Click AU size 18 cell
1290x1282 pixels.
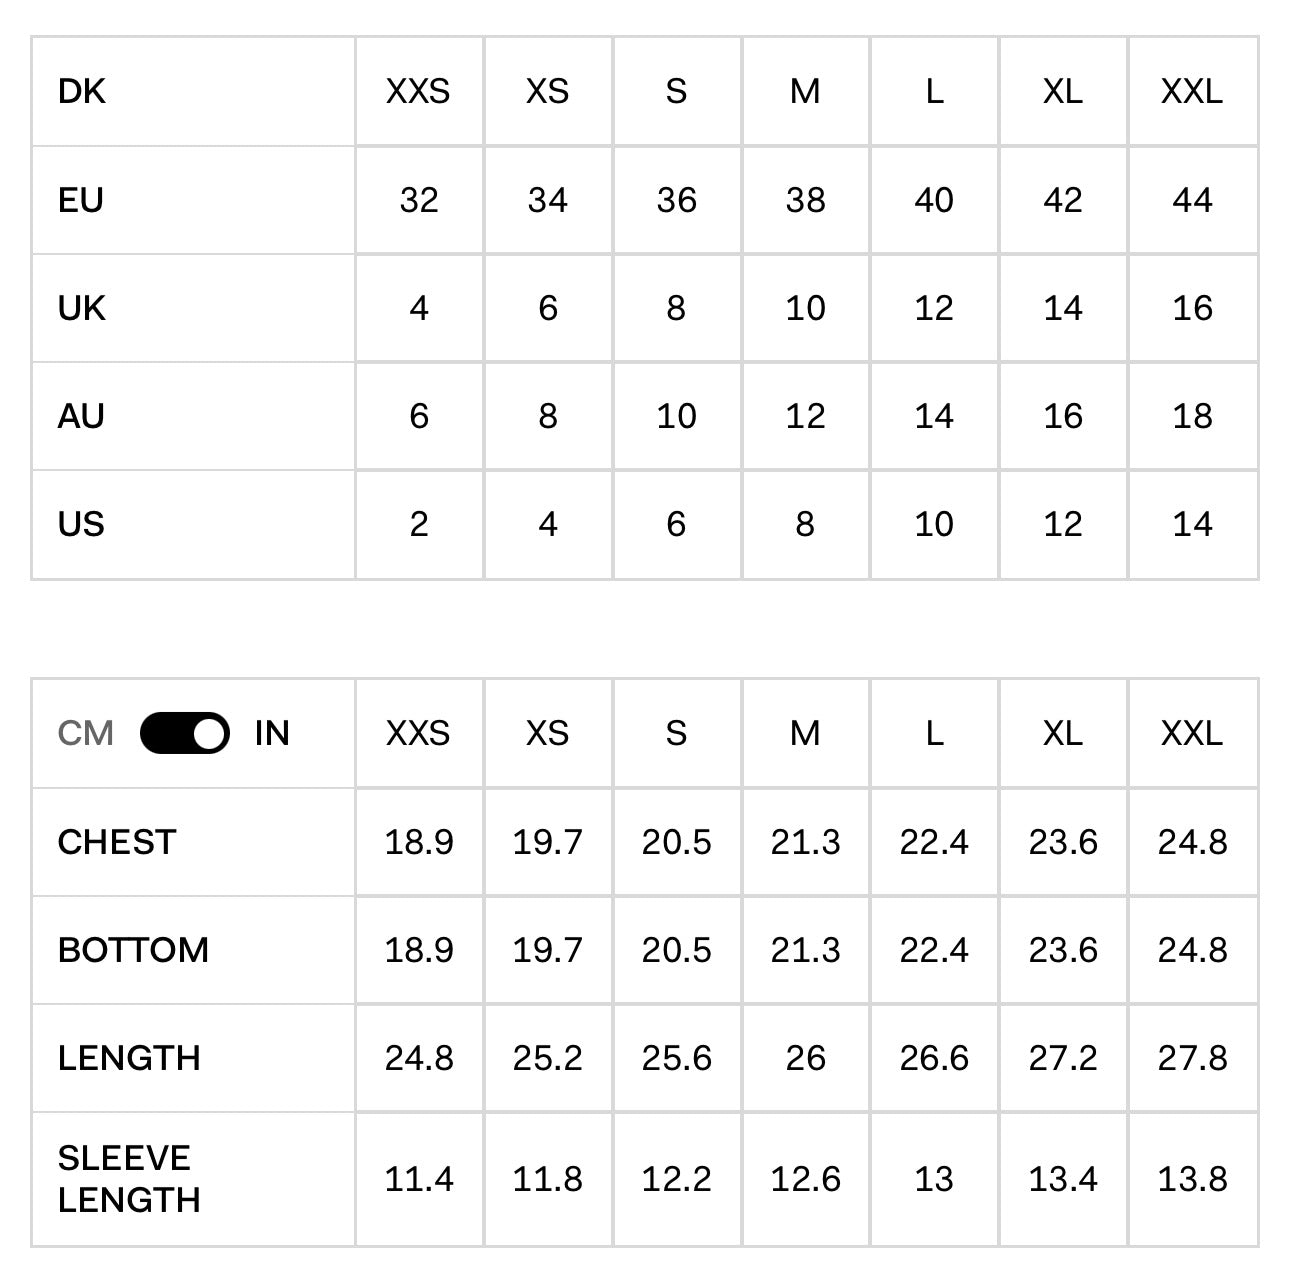pos(1192,416)
